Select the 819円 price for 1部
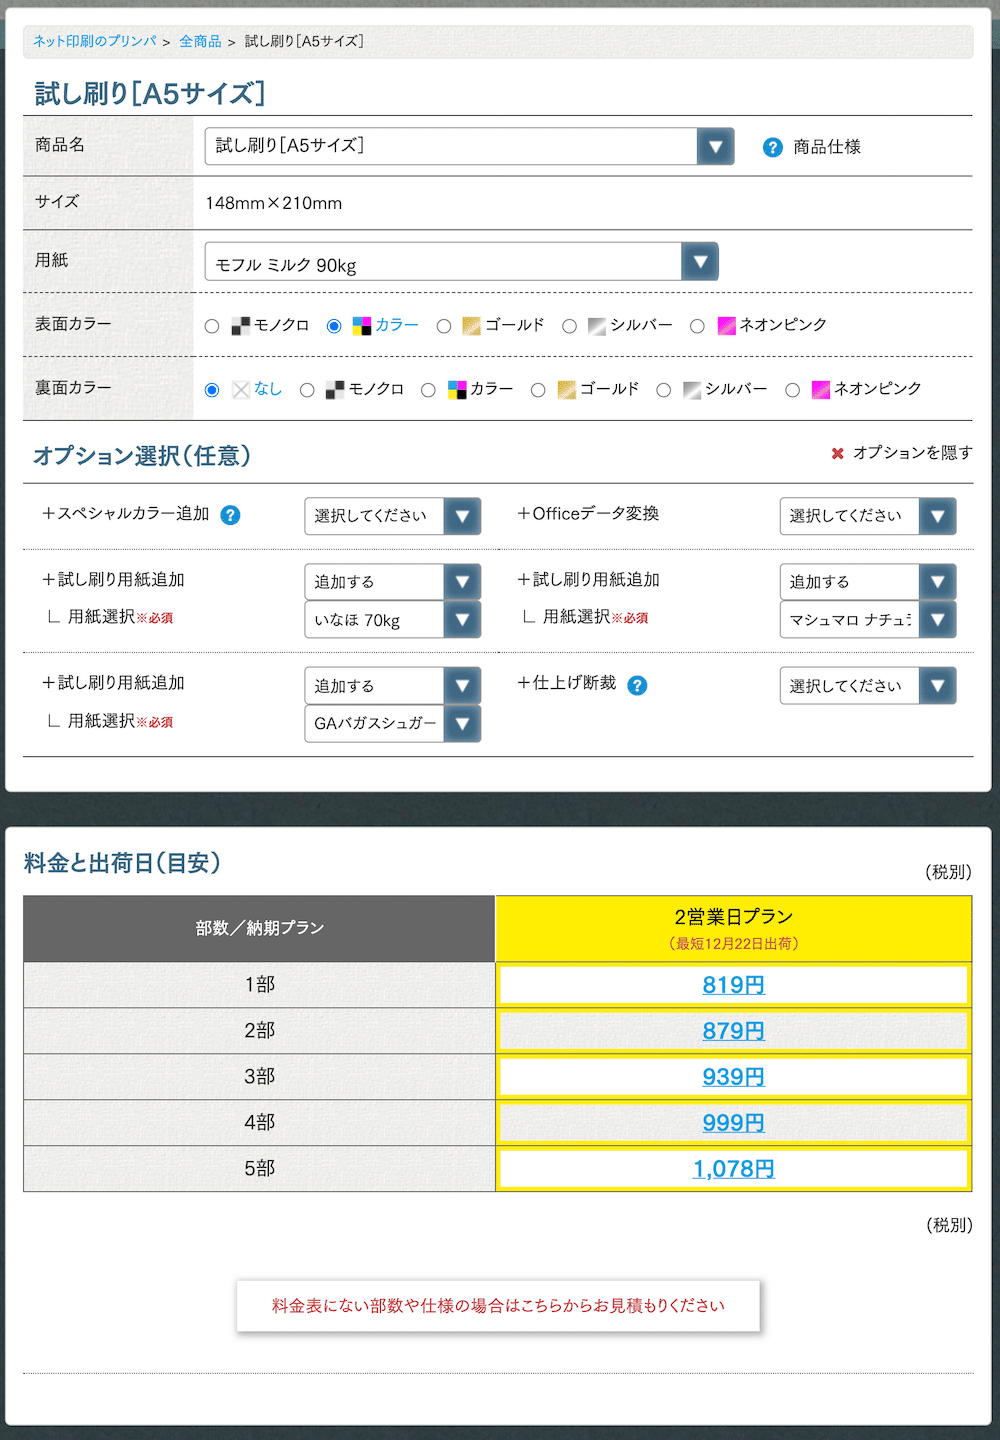1000x1440 pixels. click(733, 985)
